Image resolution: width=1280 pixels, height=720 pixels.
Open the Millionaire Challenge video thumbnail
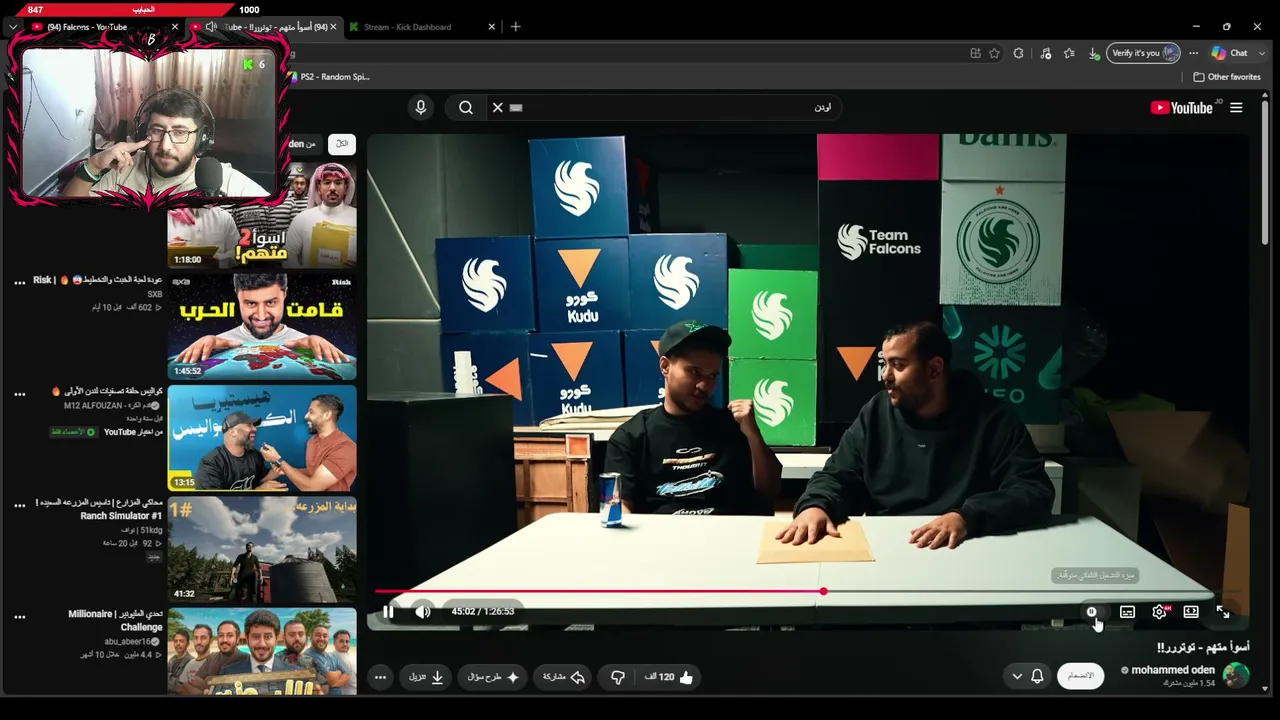(x=262, y=651)
